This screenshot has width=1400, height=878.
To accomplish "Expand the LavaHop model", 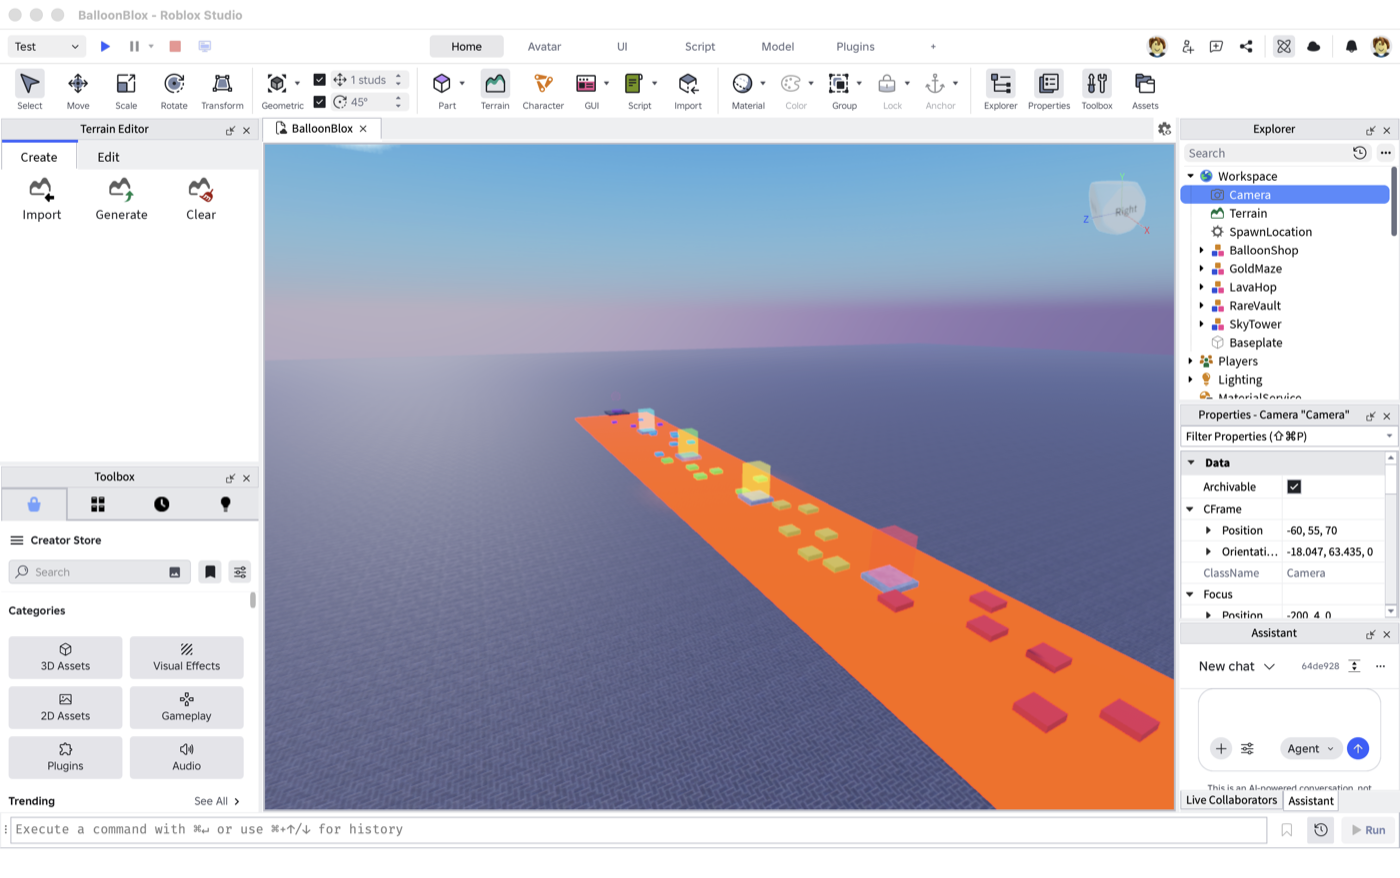I will coord(1201,288).
